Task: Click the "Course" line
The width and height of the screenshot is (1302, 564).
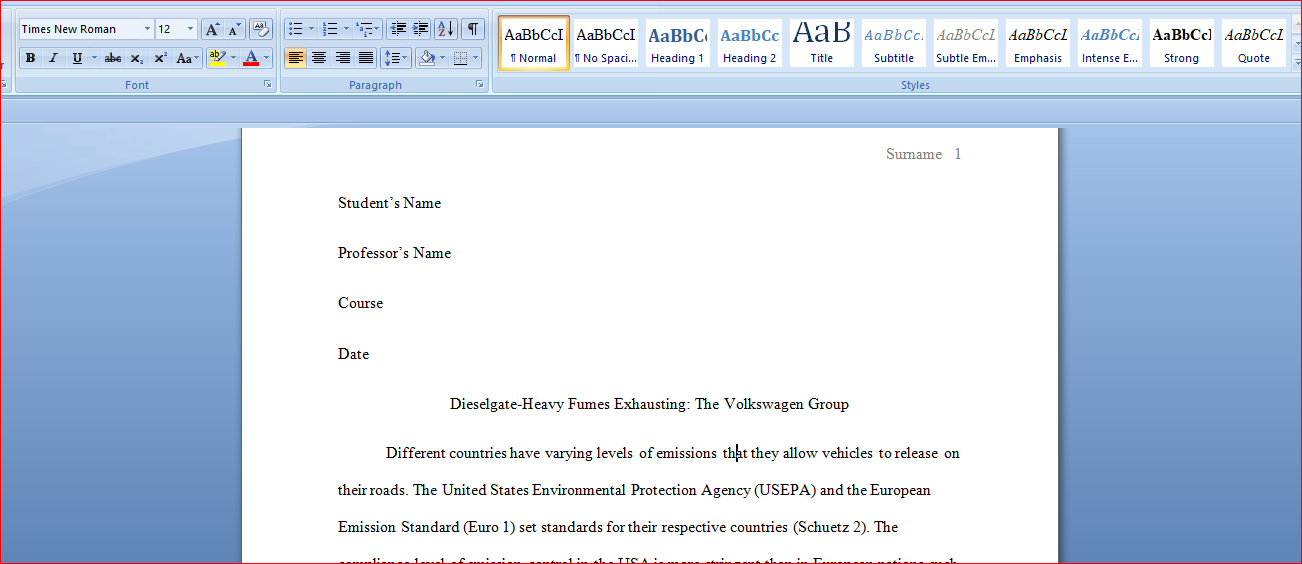Action: 360,303
